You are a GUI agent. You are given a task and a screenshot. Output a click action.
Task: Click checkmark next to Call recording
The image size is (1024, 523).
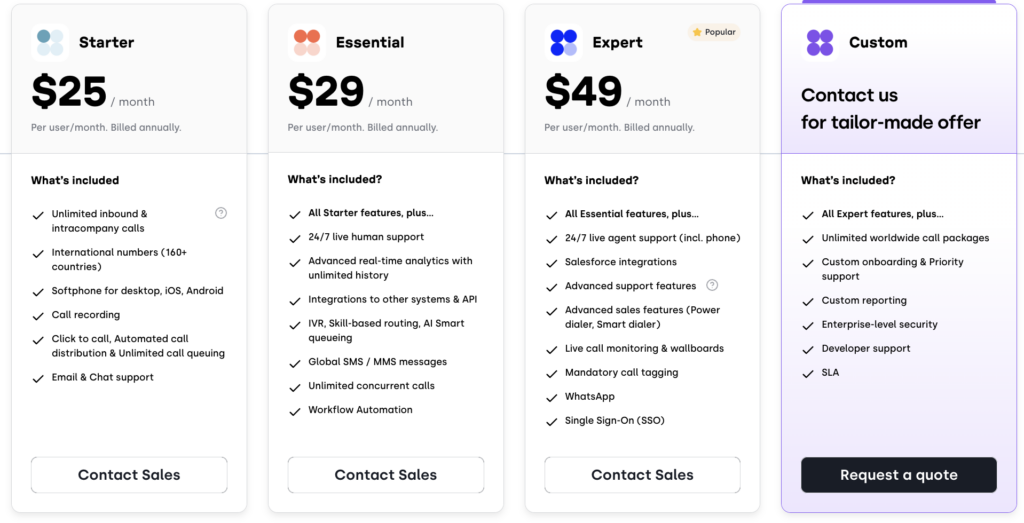click(38, 316)
